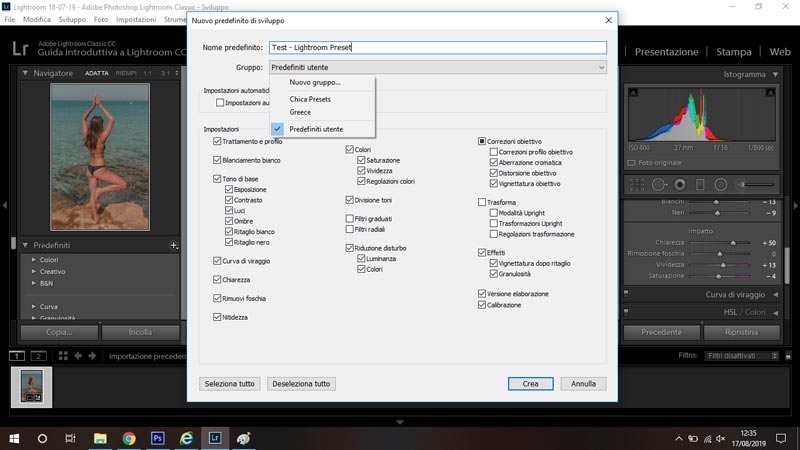Click Seleziona tutto button
The width and height of the screenshot is (800, 450).
pos(230,384)
